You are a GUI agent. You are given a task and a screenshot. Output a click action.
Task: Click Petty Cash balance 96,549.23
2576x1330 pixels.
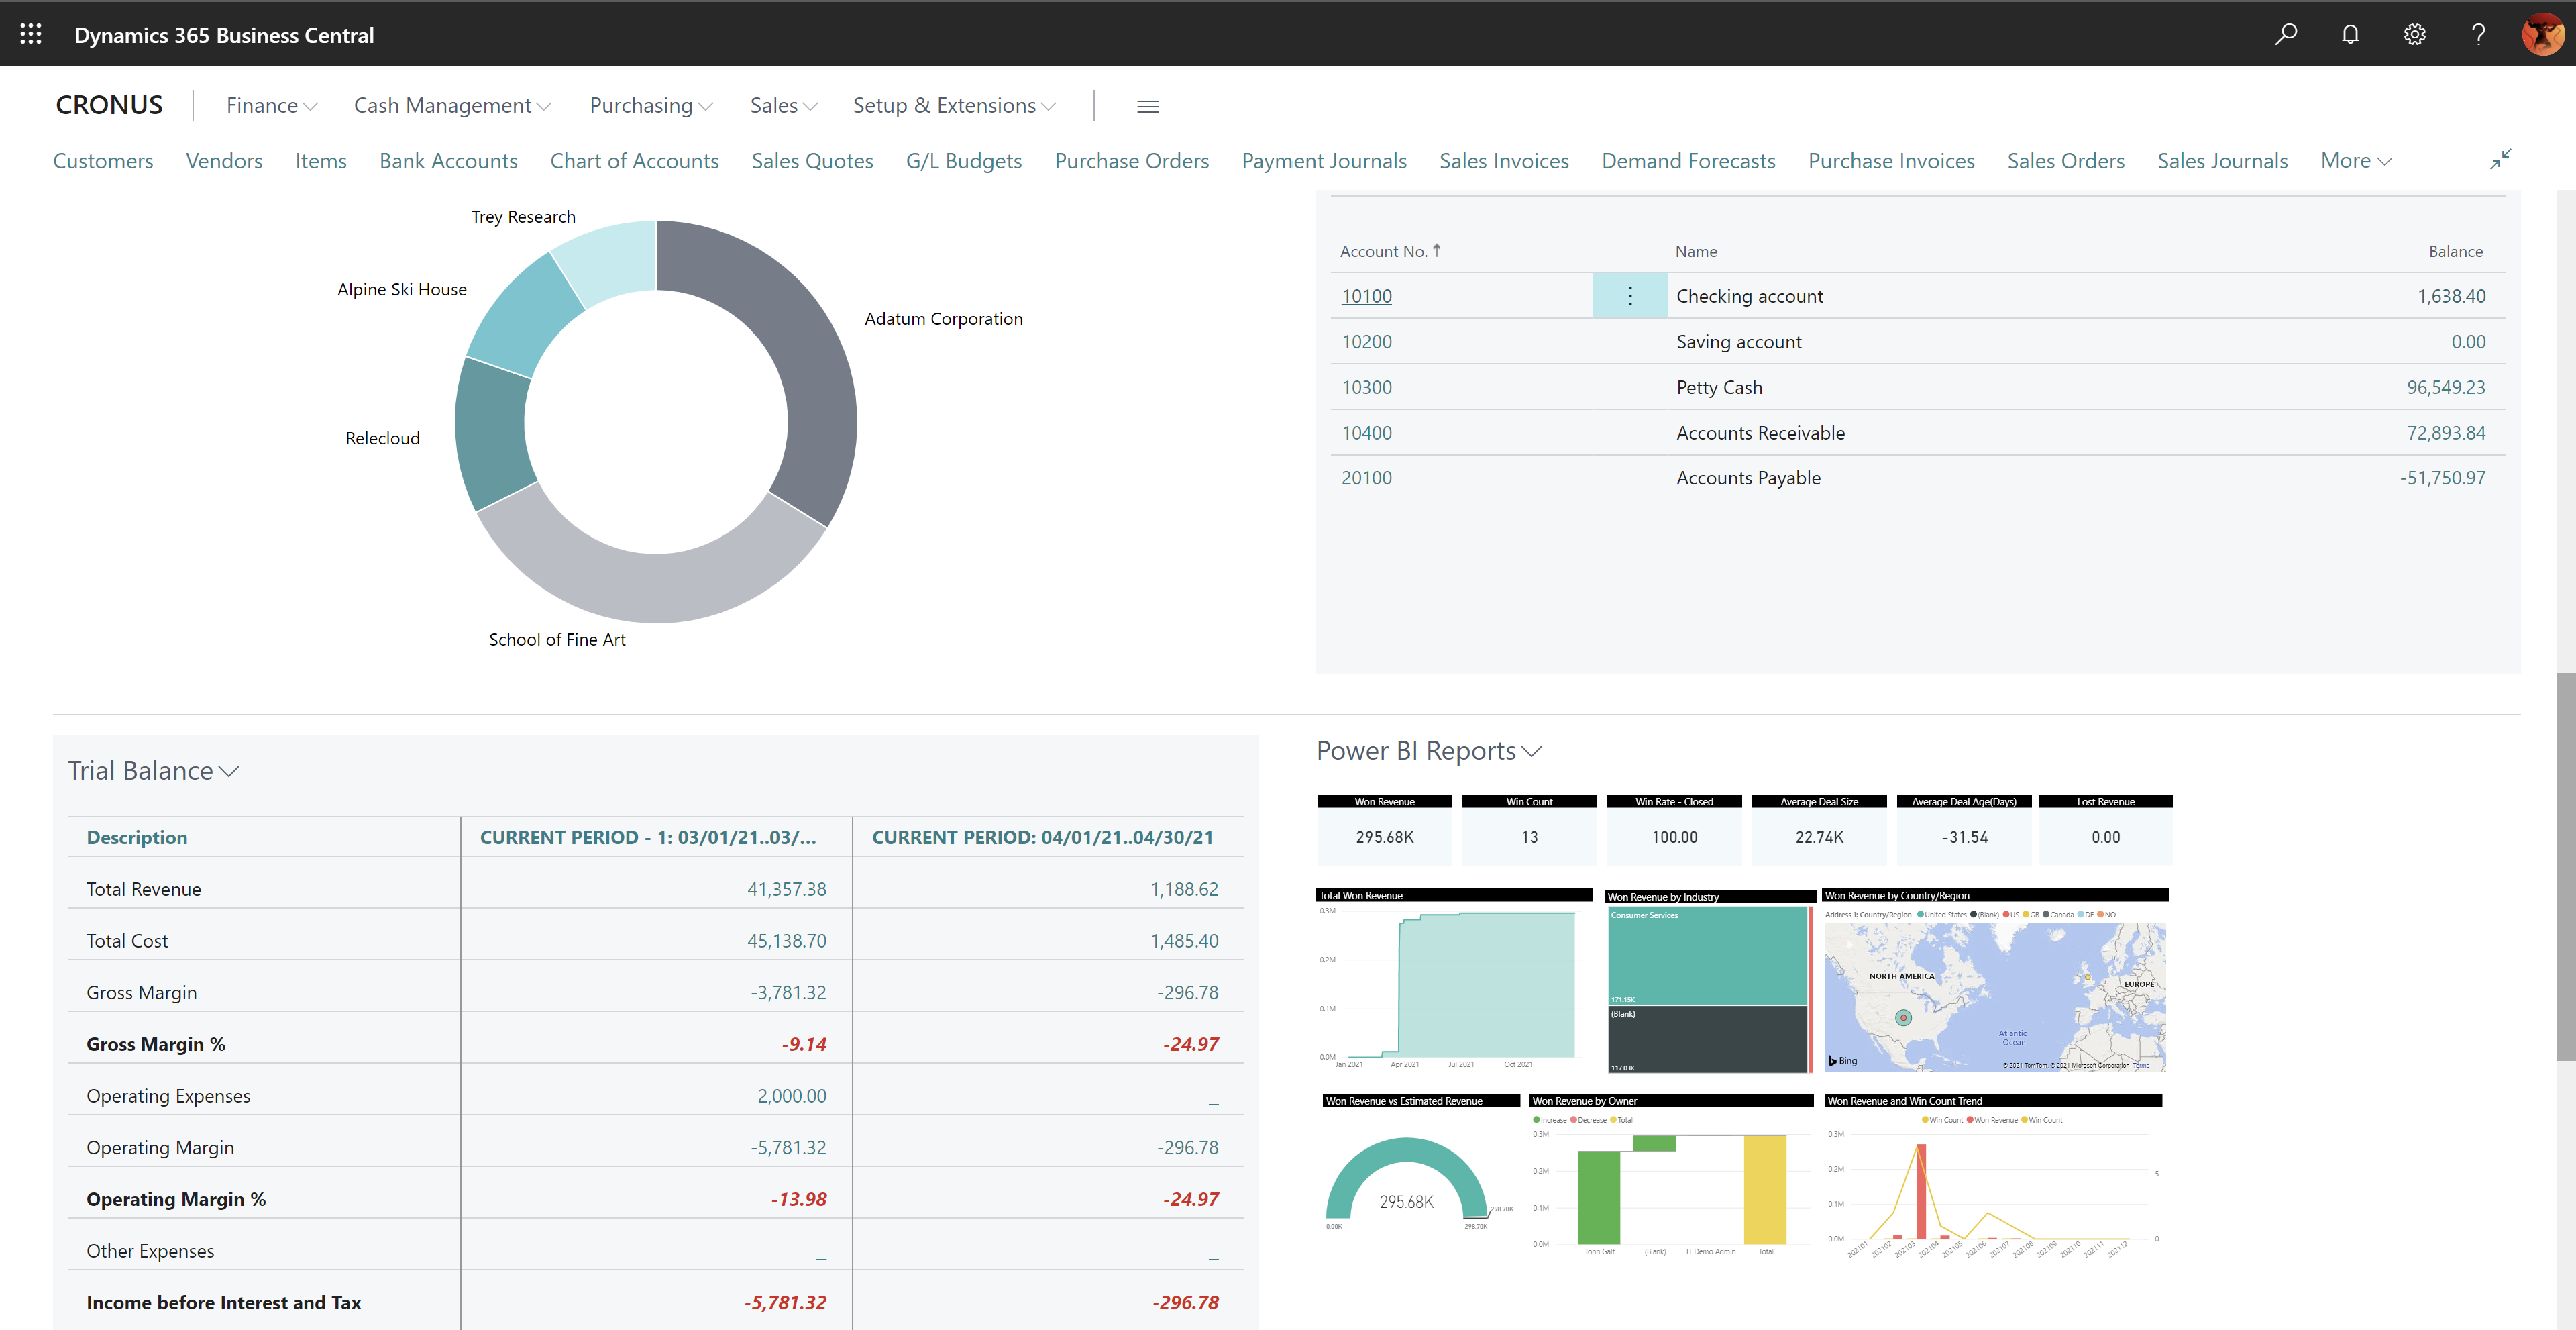click(x=2445, y=387)
